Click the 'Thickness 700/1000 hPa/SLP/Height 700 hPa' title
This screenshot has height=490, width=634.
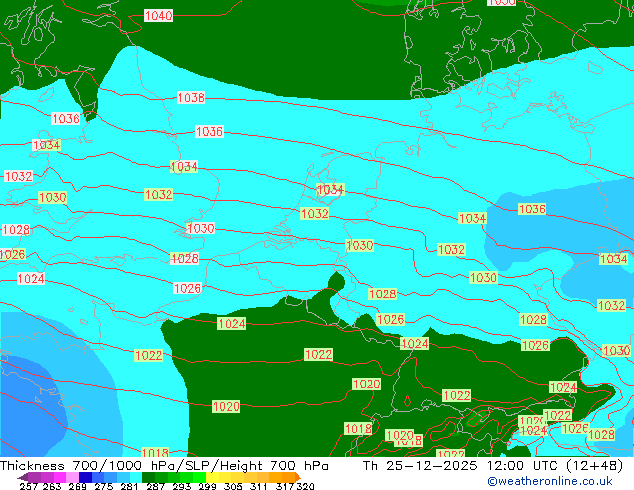coord(164,466)
